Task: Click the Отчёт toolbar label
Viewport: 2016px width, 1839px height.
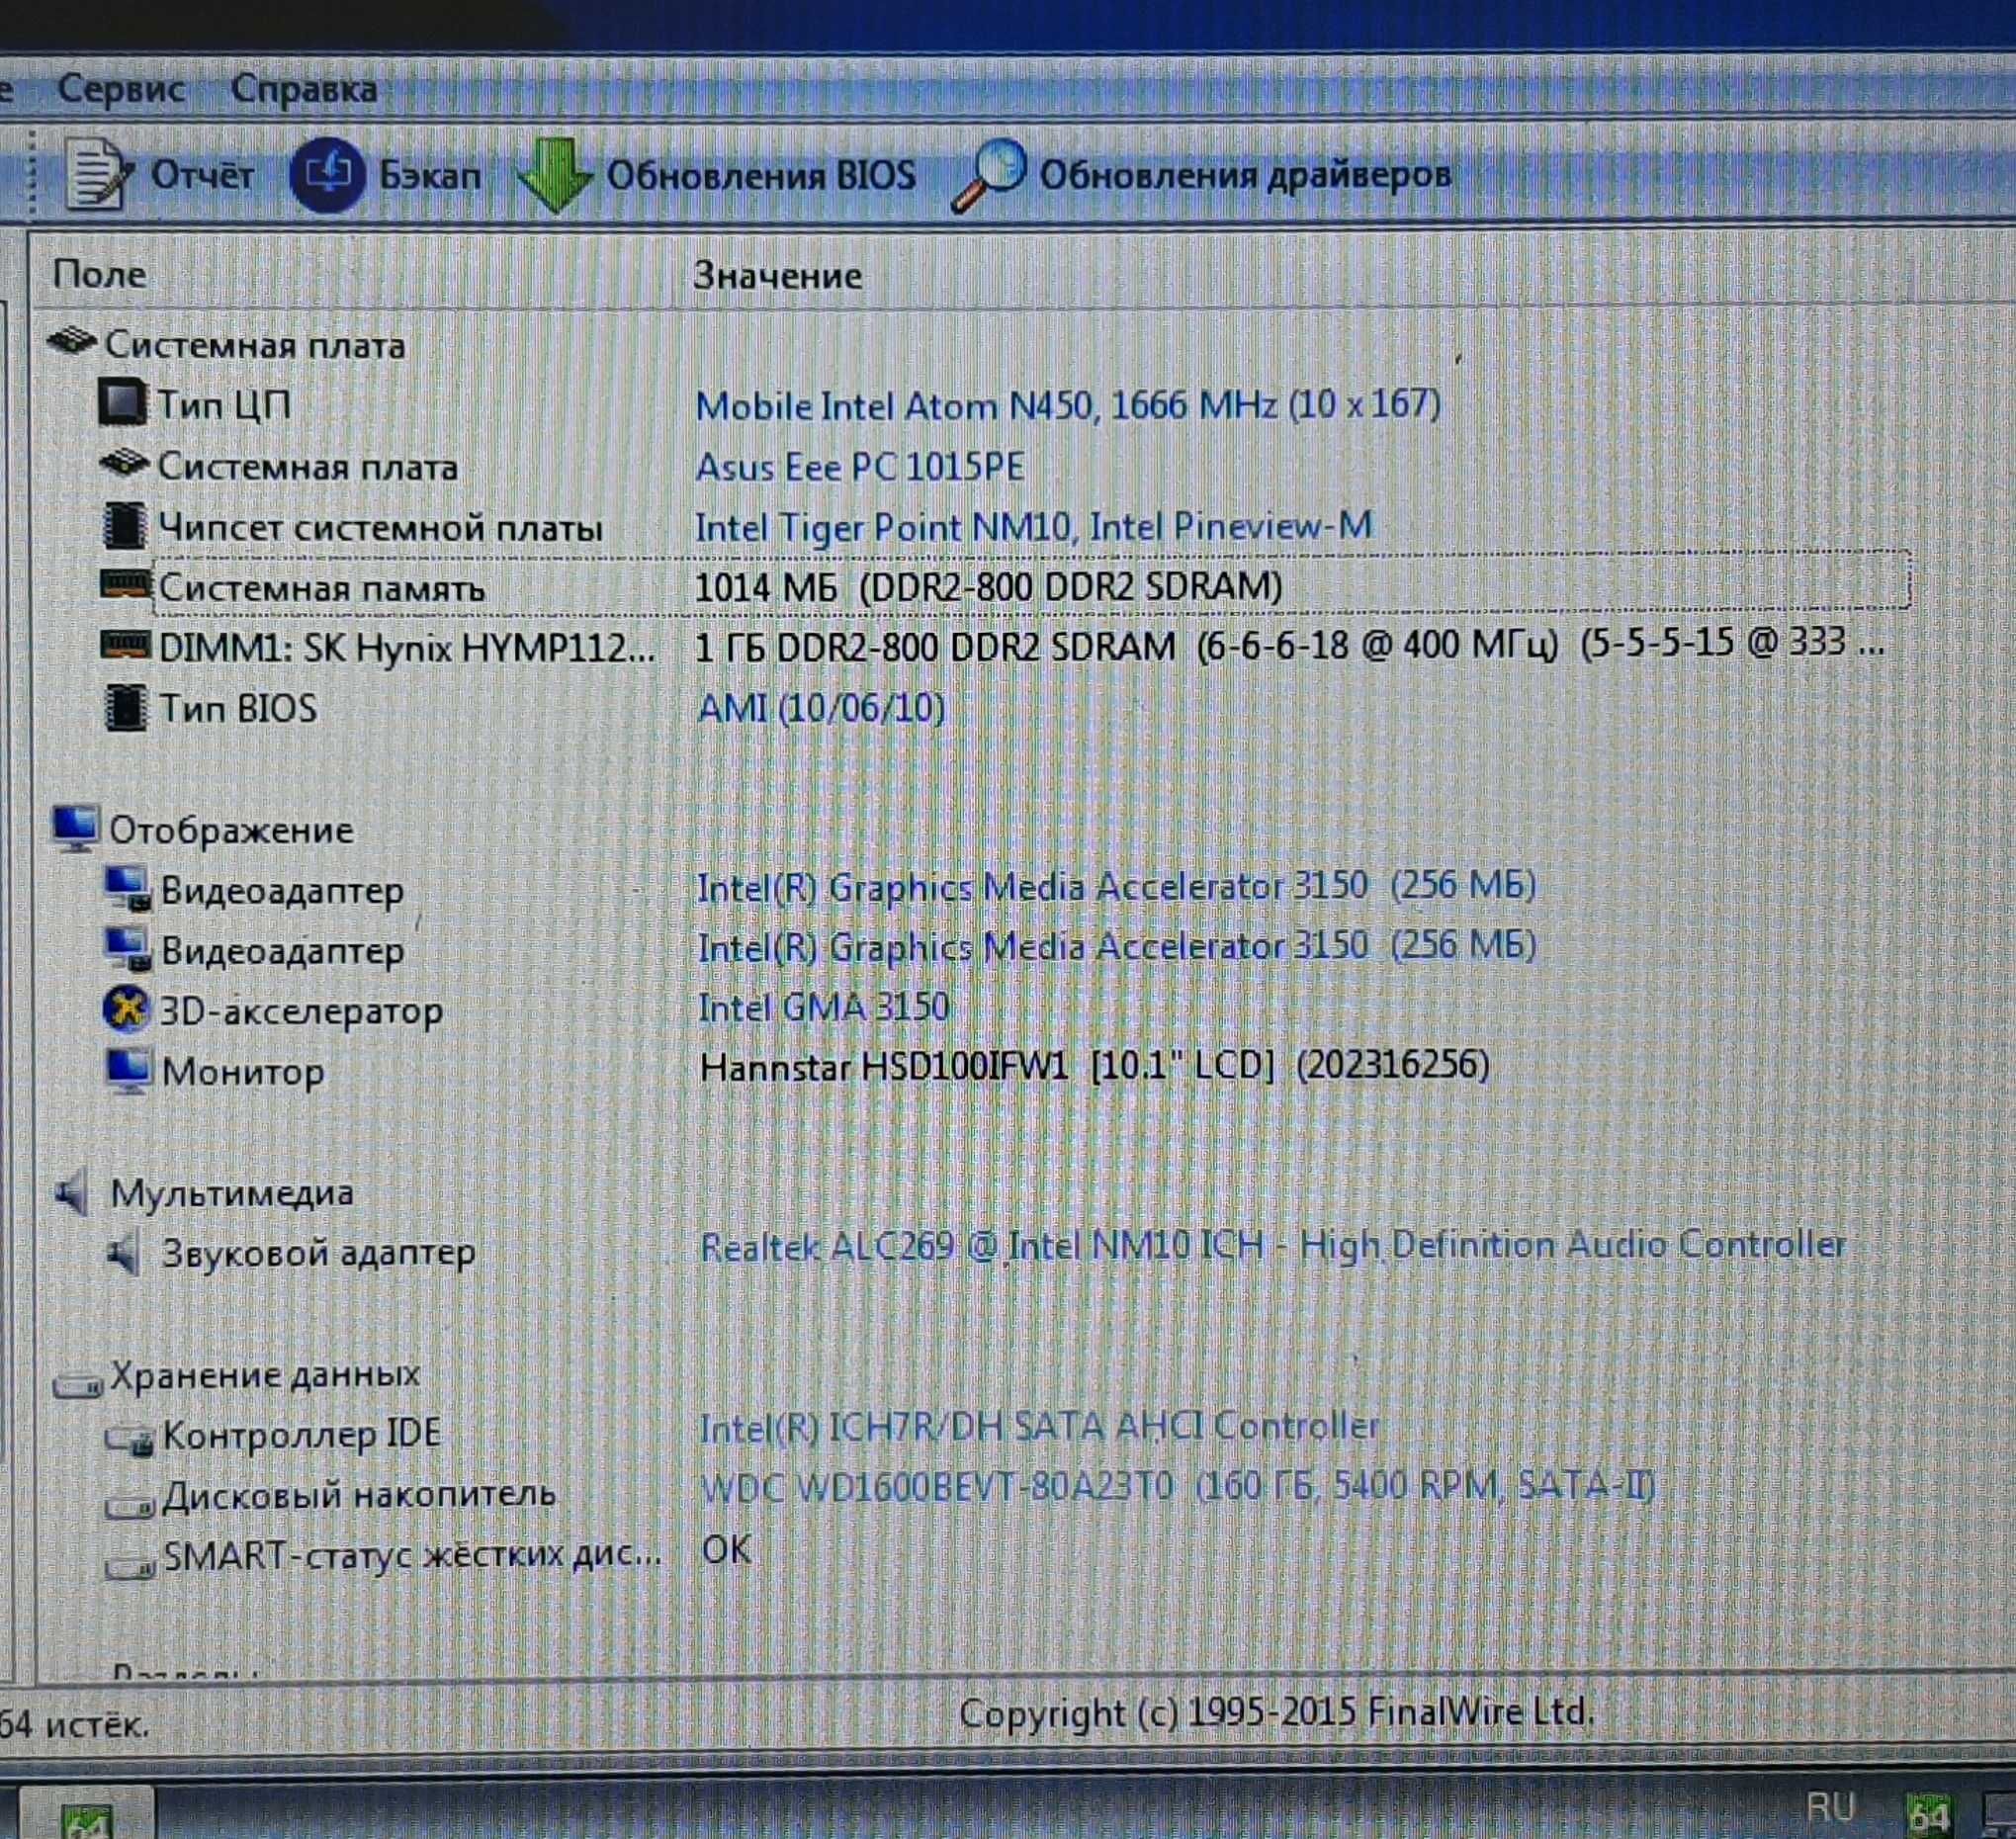Action: click(x=202, y=175)
